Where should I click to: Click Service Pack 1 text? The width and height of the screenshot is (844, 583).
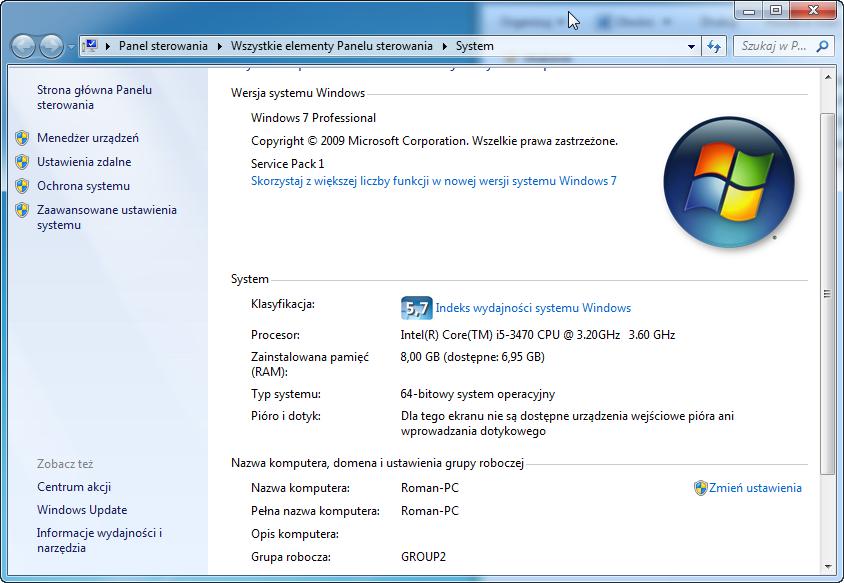[287, 164]
